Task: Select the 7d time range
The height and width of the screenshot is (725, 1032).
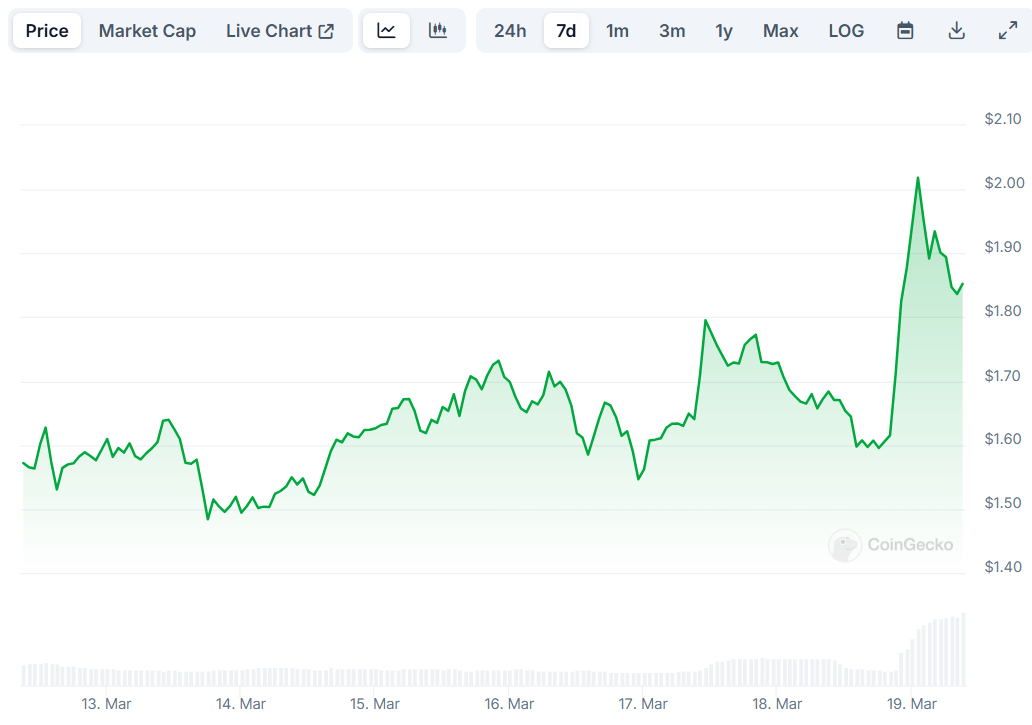Action: point(566,31)
